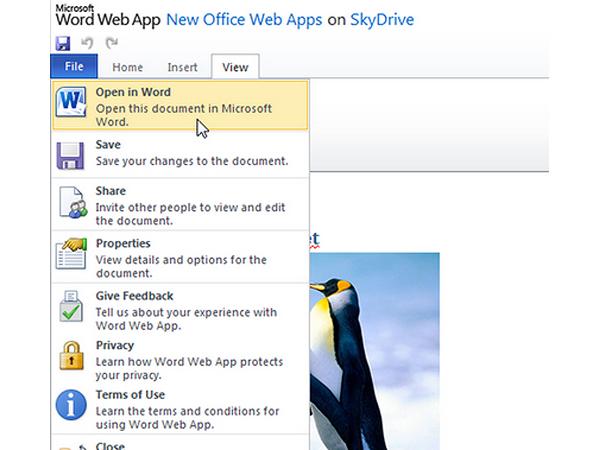Image resolution: width=600 pixels, height=450 pixels.
Task: Click 'Save your changes to the document.' text
Action: (192, 161)
